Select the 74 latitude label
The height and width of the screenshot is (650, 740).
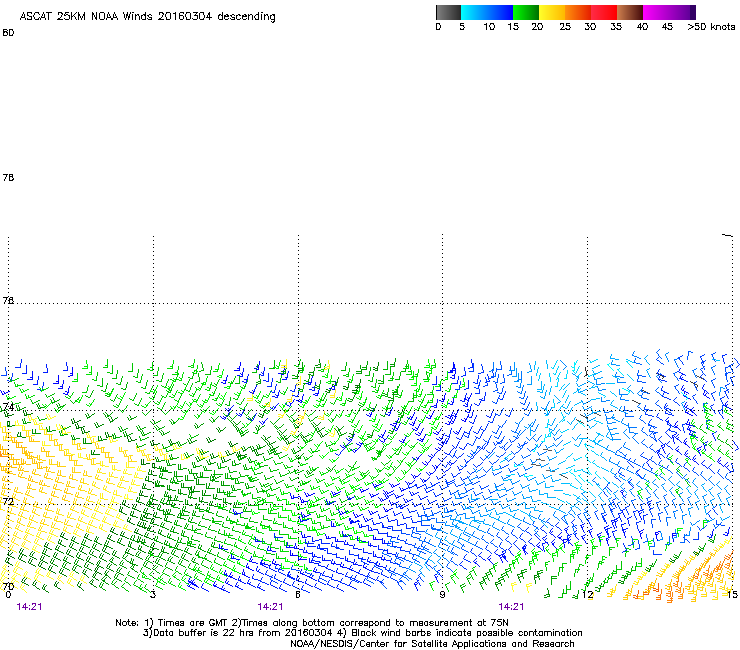tap(8, 406)
